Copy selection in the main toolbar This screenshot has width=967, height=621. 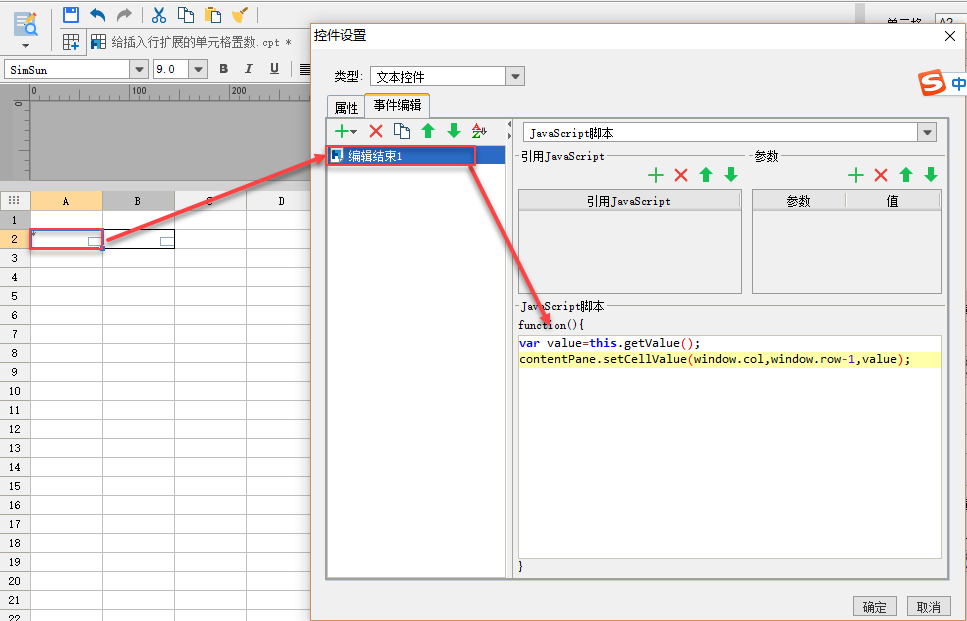click(186, 14)
